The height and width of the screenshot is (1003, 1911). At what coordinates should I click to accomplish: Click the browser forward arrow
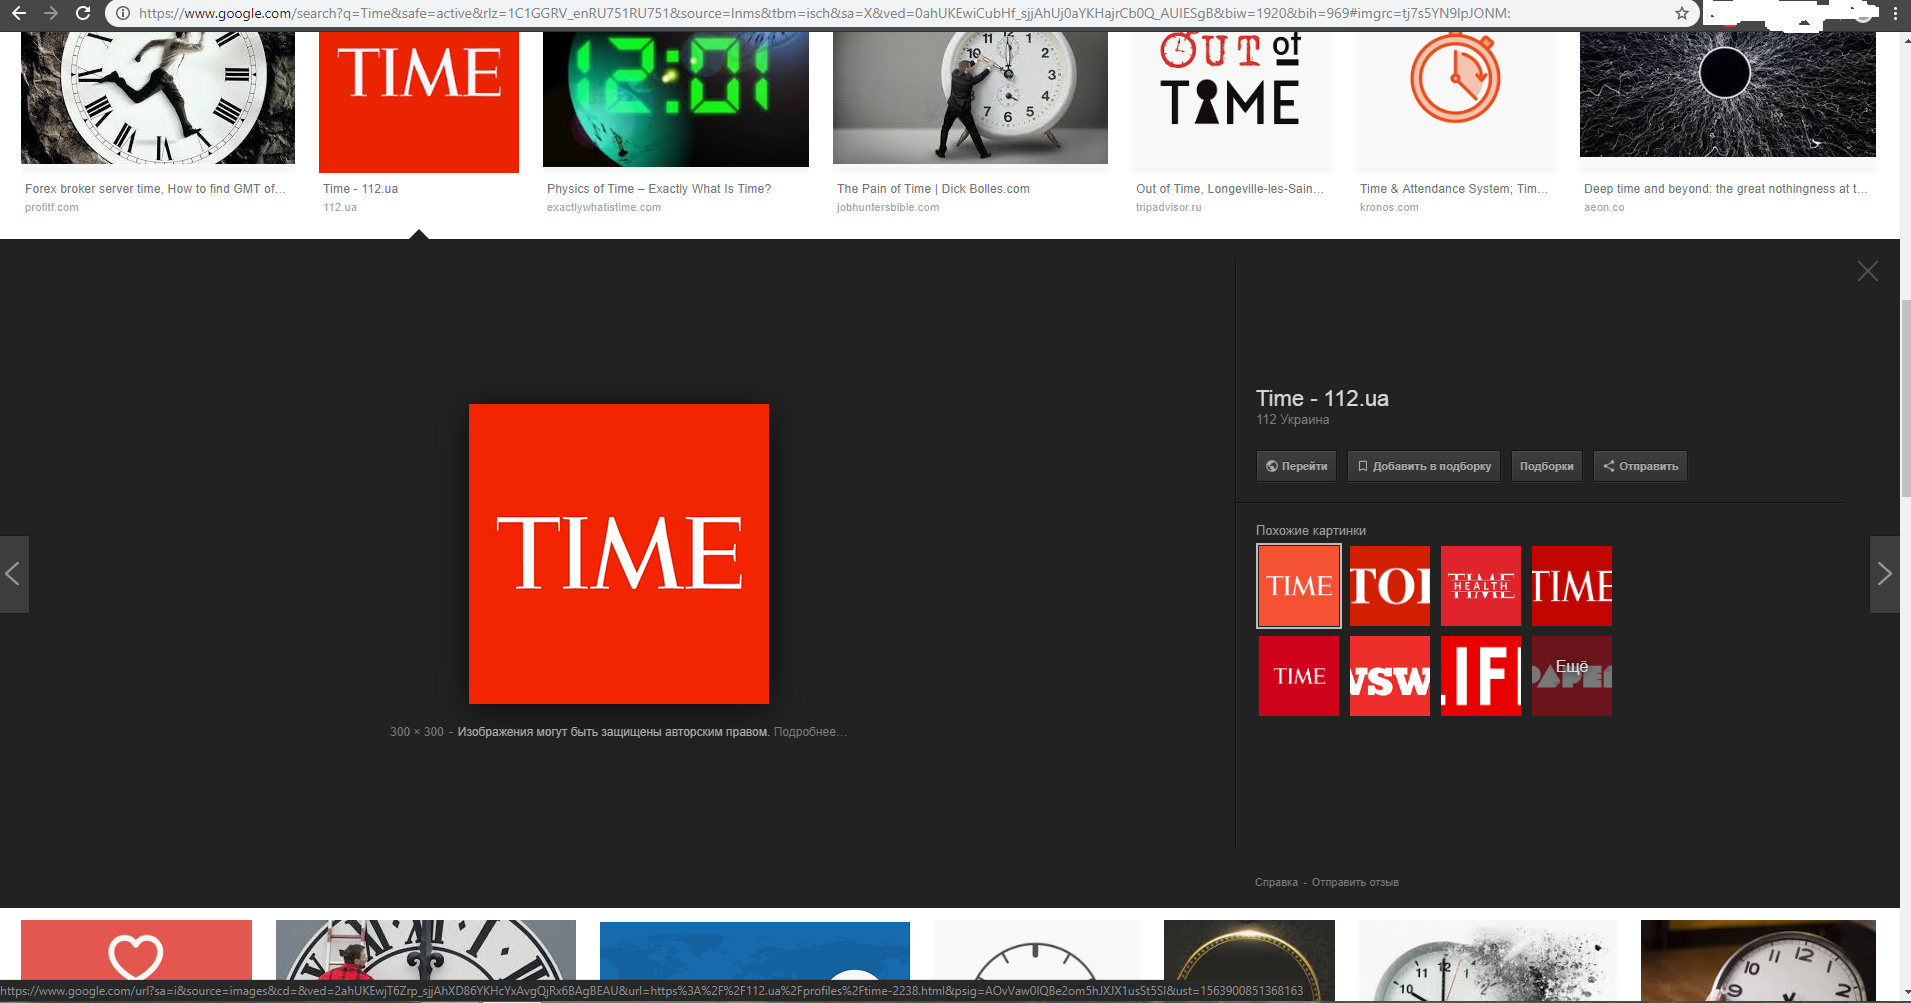click(51, 13)
